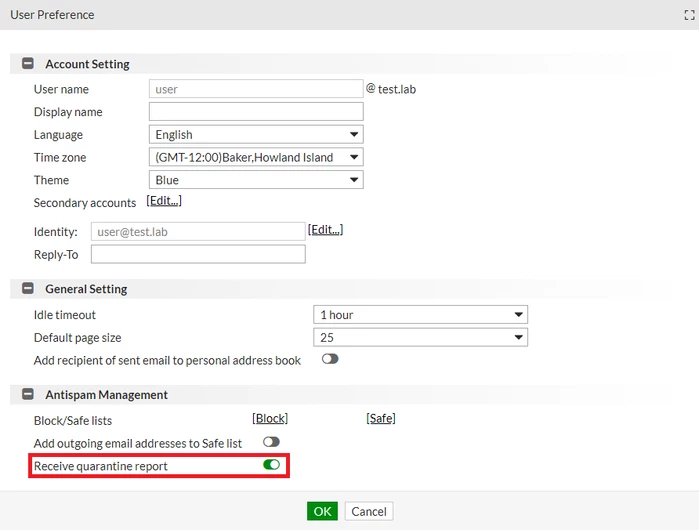Image resolution: width=699 pixels, height=530 pixels.
Task: Open the Block list link
Action: 270,419
